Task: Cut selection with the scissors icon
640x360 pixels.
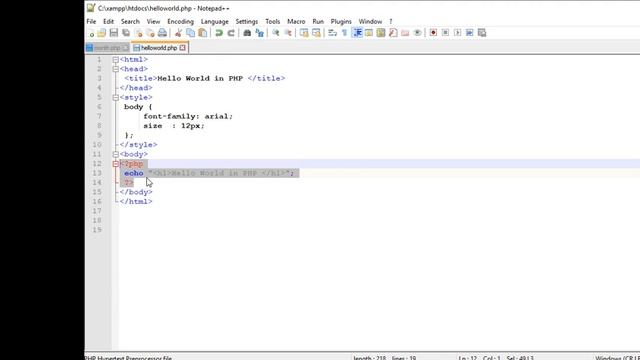Action: pyautogui.click(x=178, y=33)
